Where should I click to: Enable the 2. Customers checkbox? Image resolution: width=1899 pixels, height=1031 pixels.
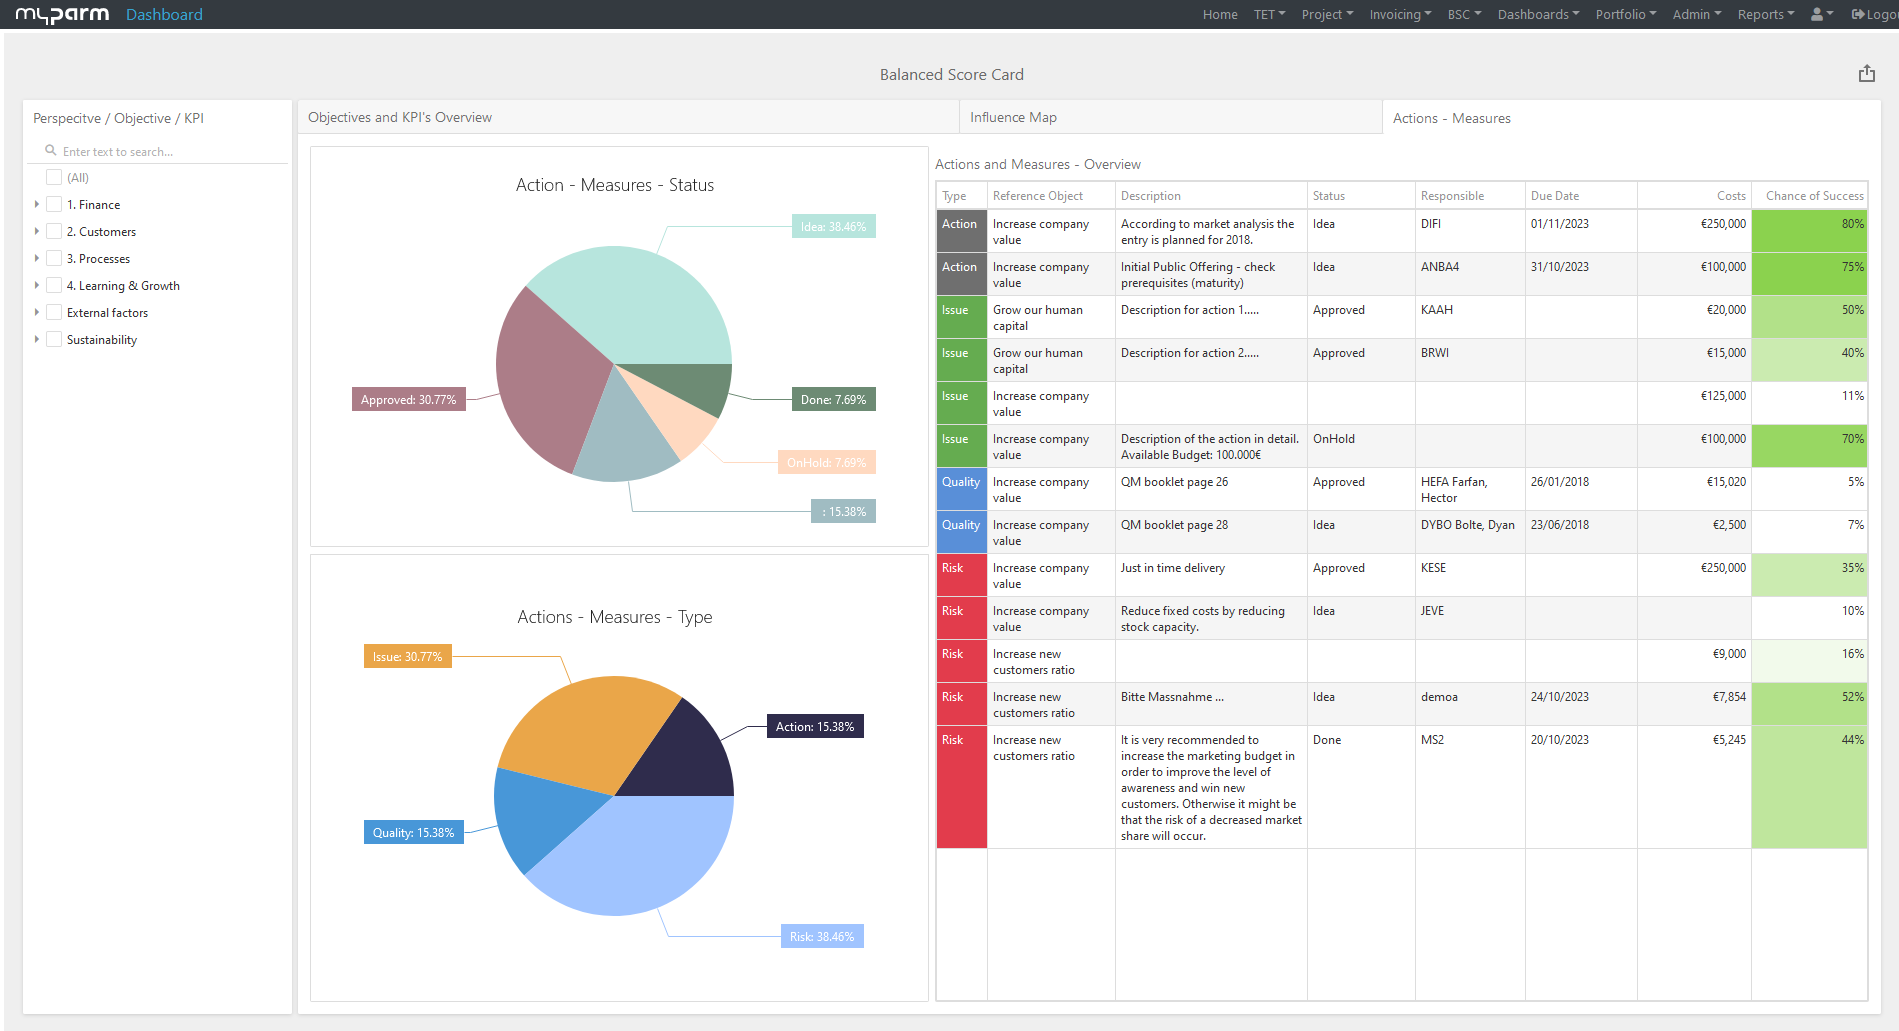[54, 230]
